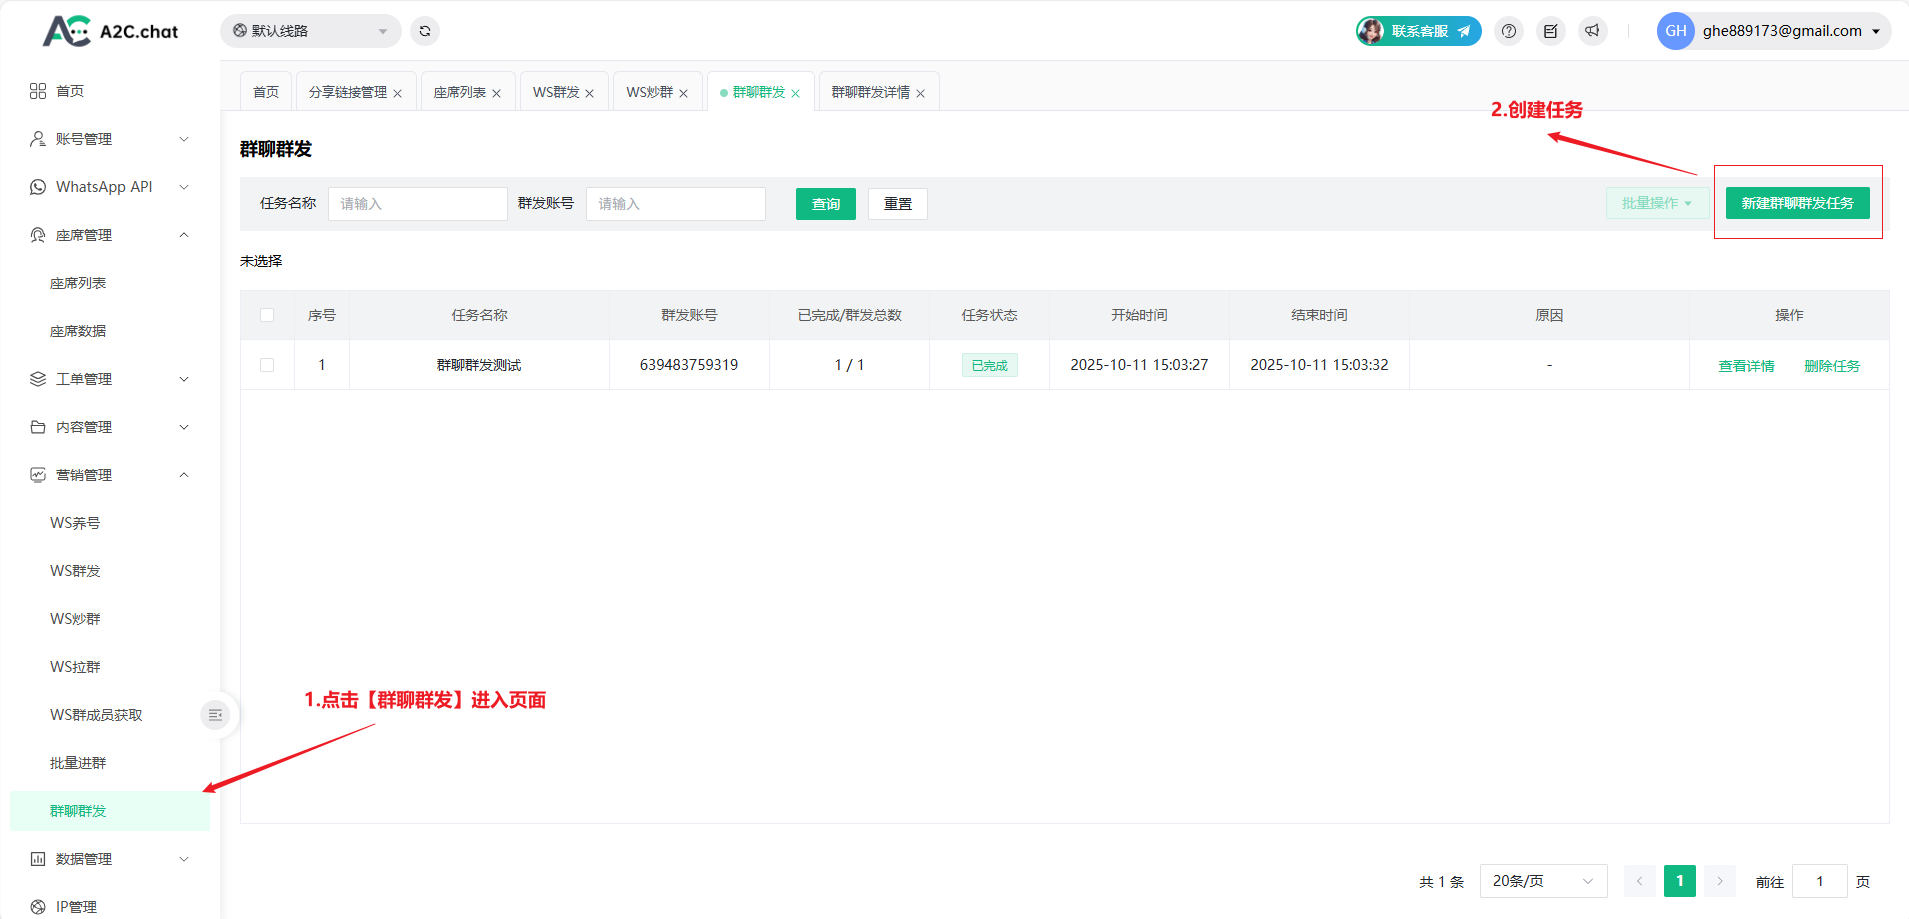This screenshot has width=1909, height=919.
Task: Click the 联系客服 Telegram button
Action: tap(1418, 31)
